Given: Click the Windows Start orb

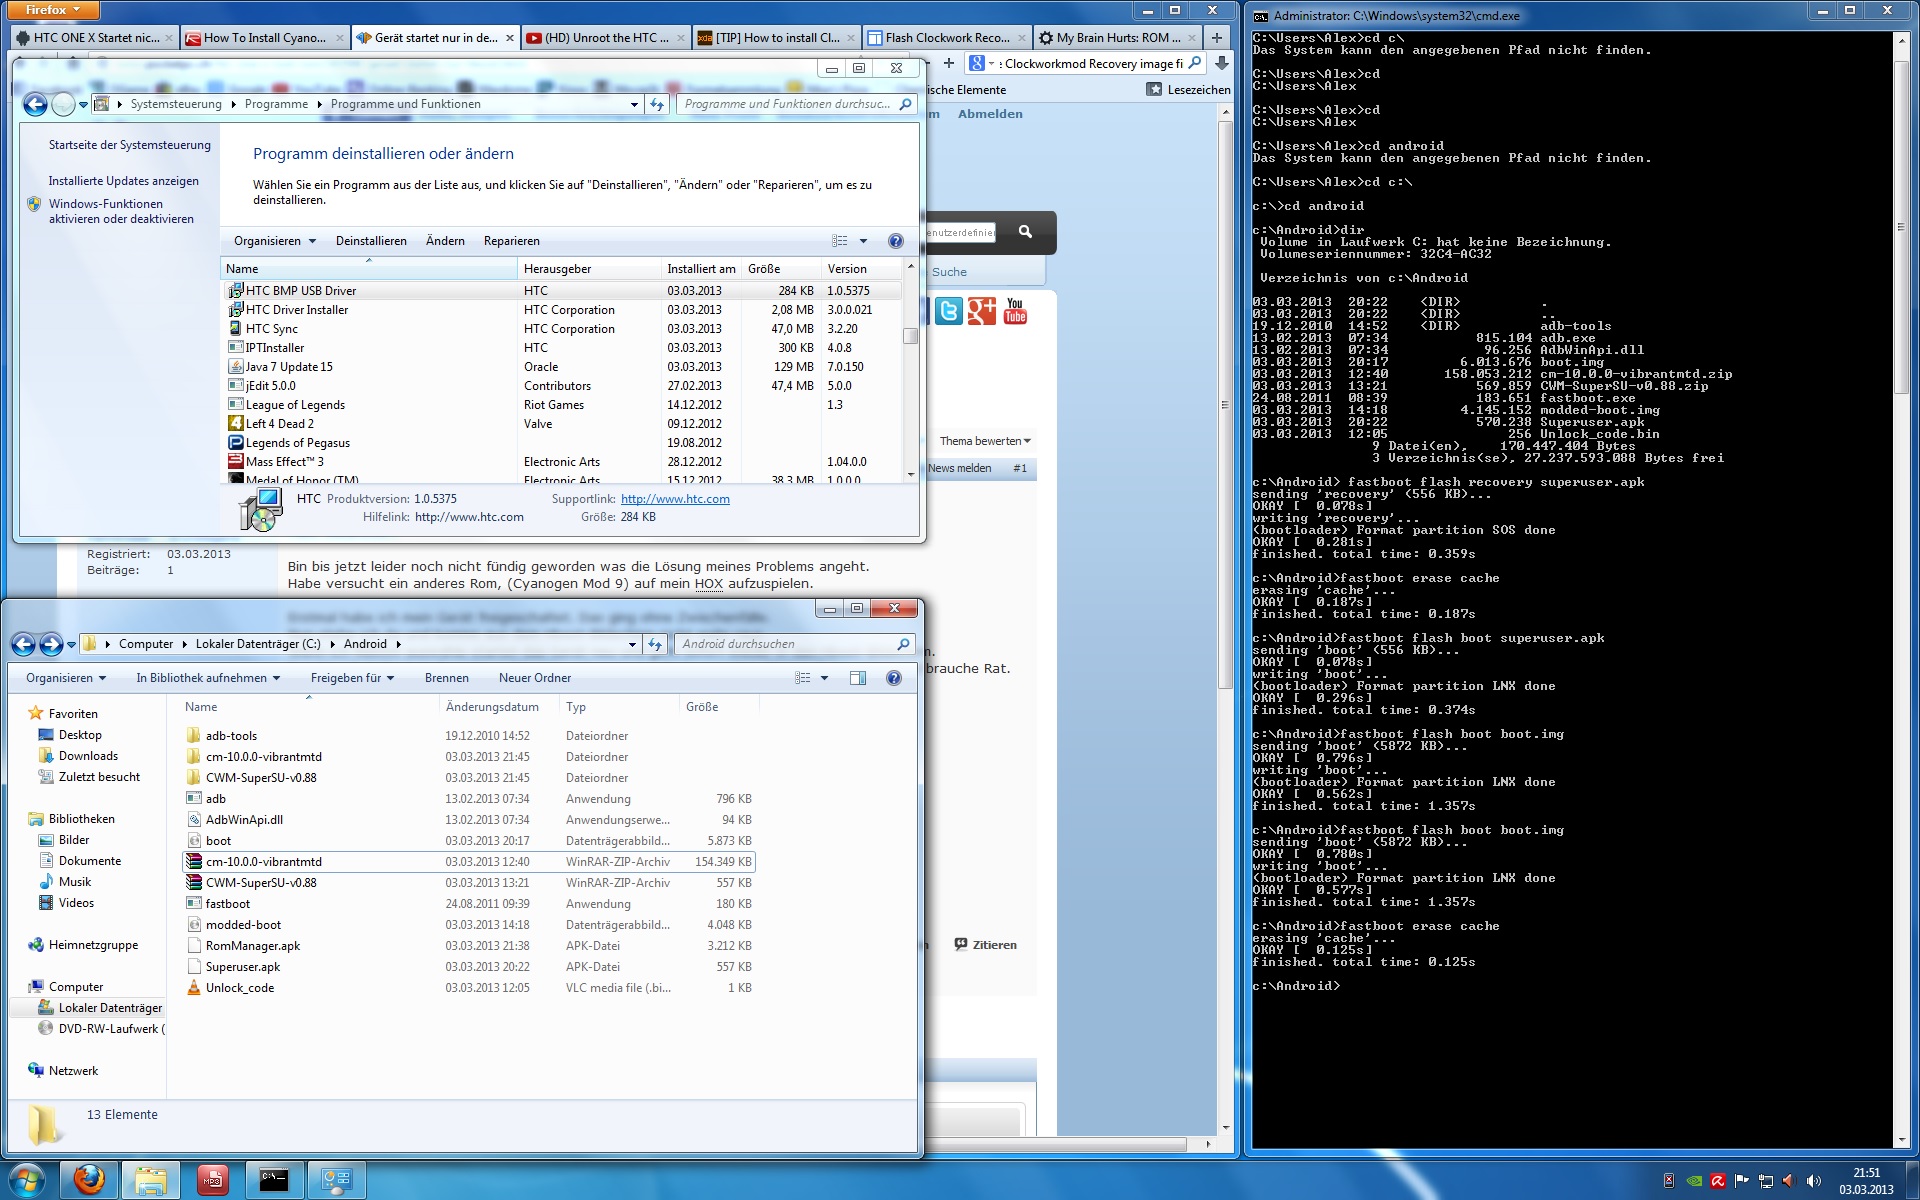Looking at the screenshot, I should tap(27, 1180).
